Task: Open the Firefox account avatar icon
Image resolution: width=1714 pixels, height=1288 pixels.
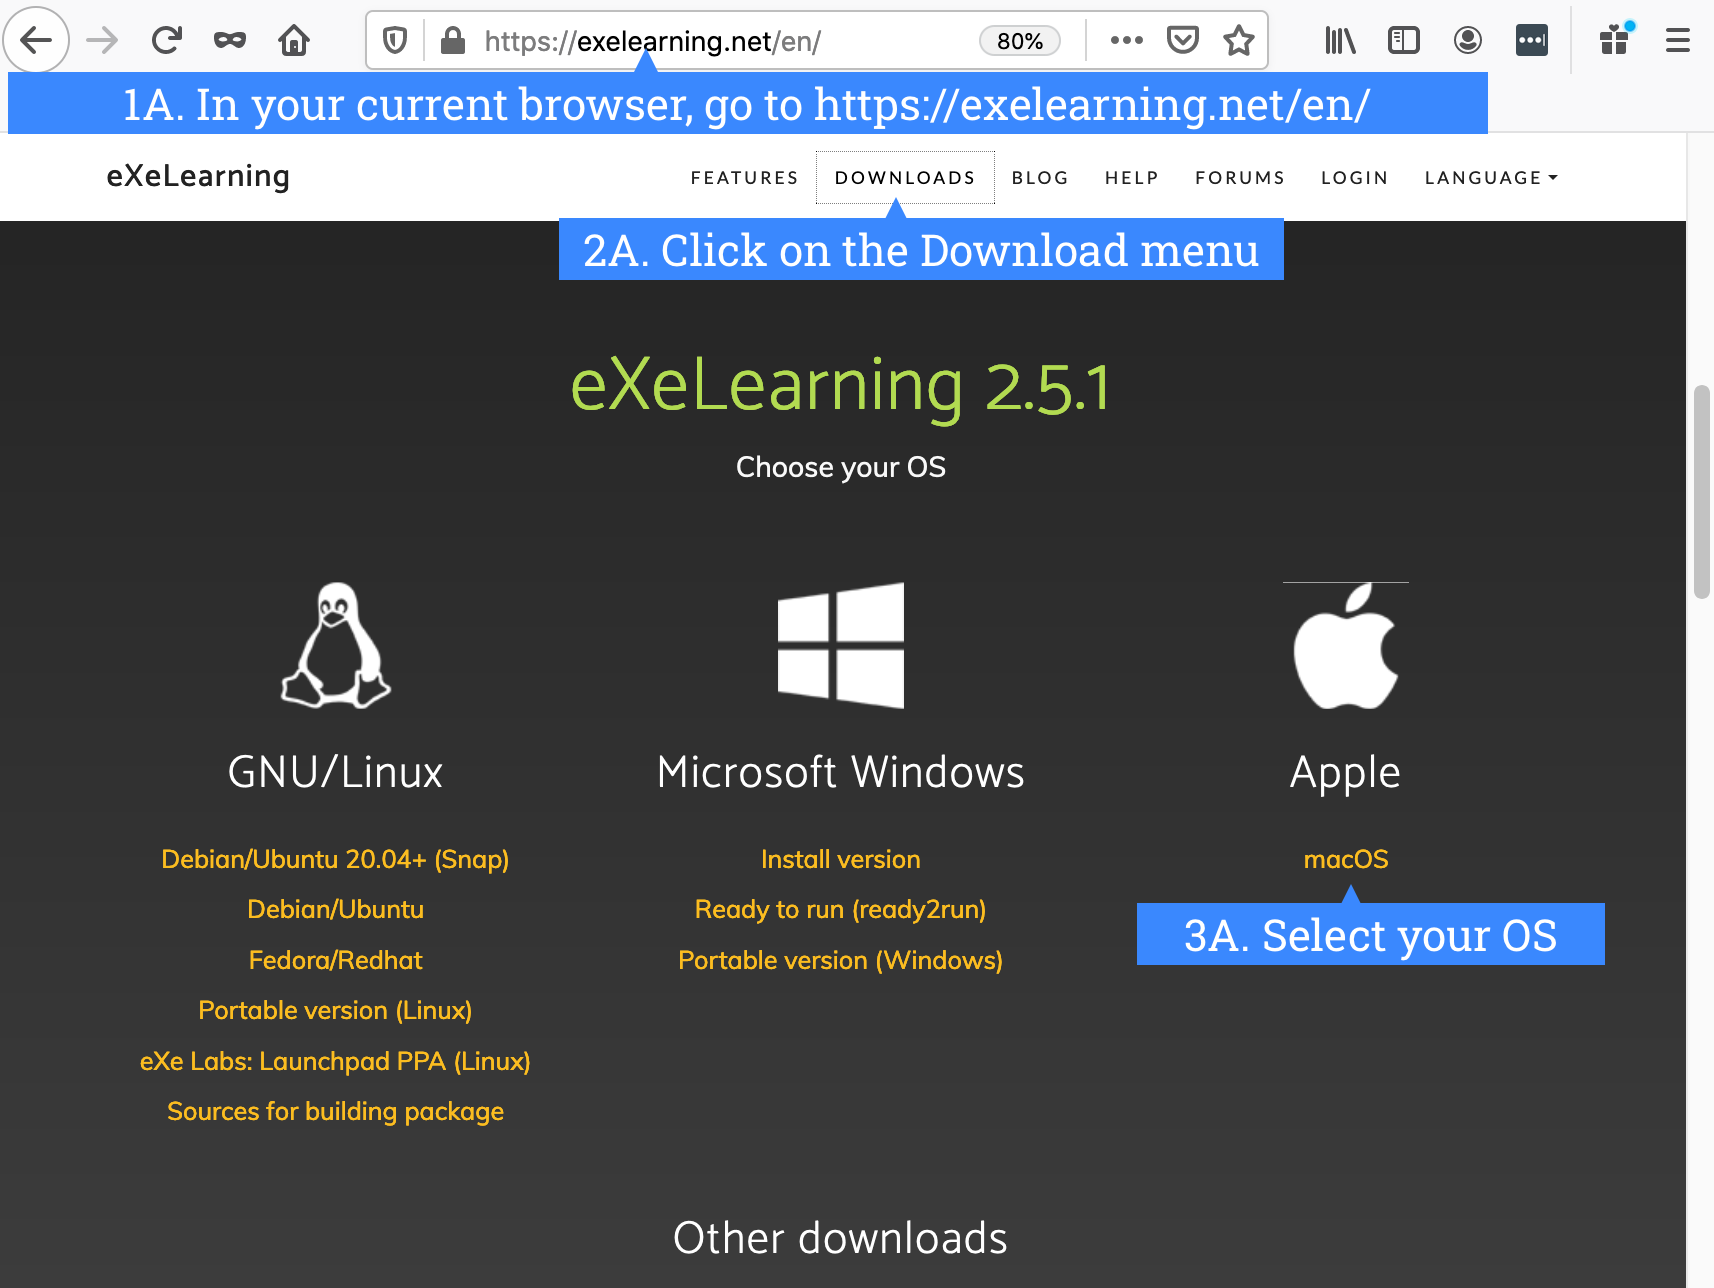Action: pos(1468,40)
